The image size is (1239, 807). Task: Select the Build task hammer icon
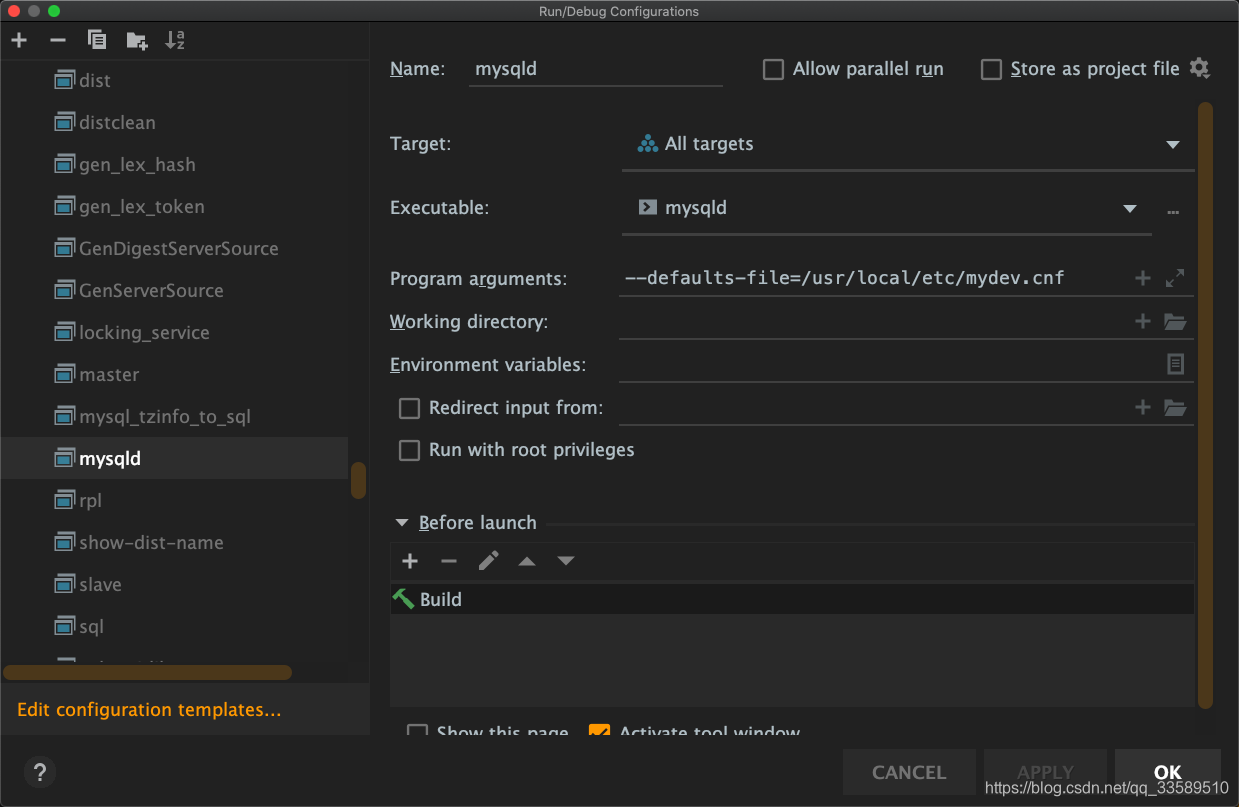point(403,599)
